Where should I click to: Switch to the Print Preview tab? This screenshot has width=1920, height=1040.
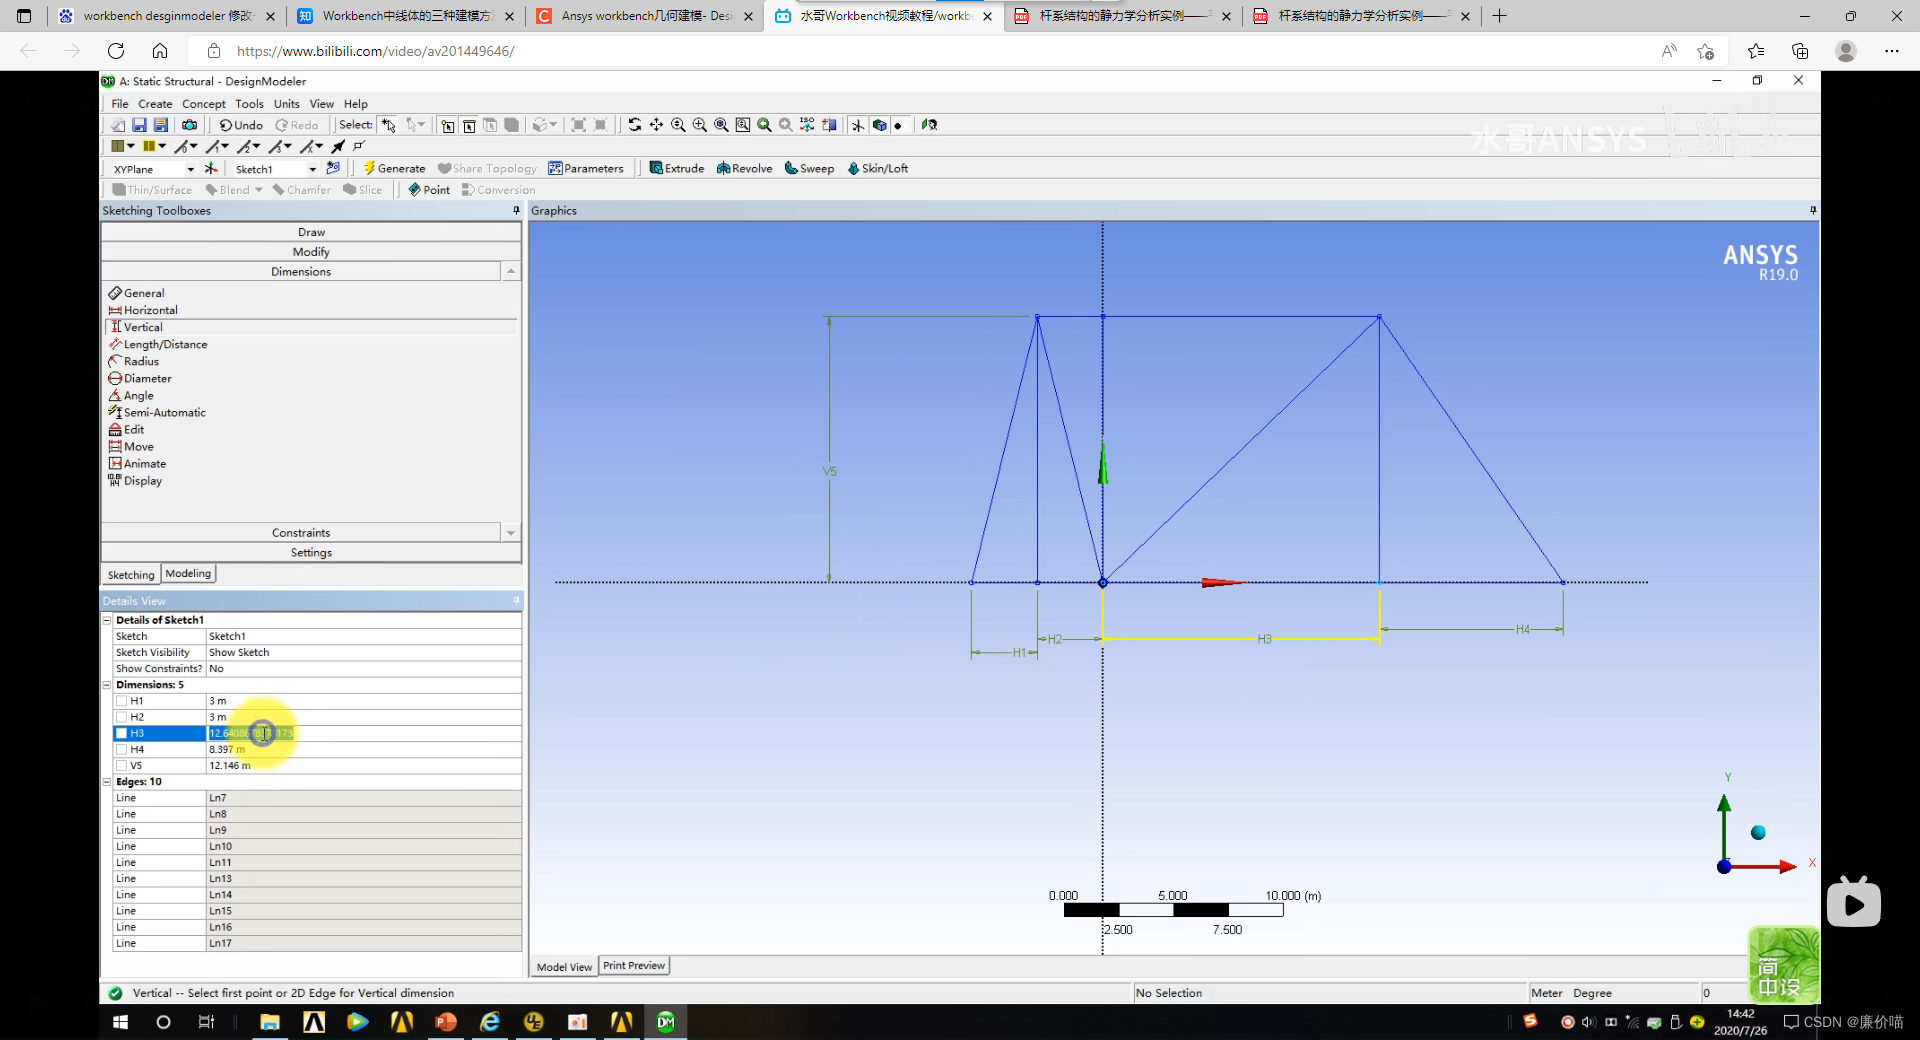point(634,965)
